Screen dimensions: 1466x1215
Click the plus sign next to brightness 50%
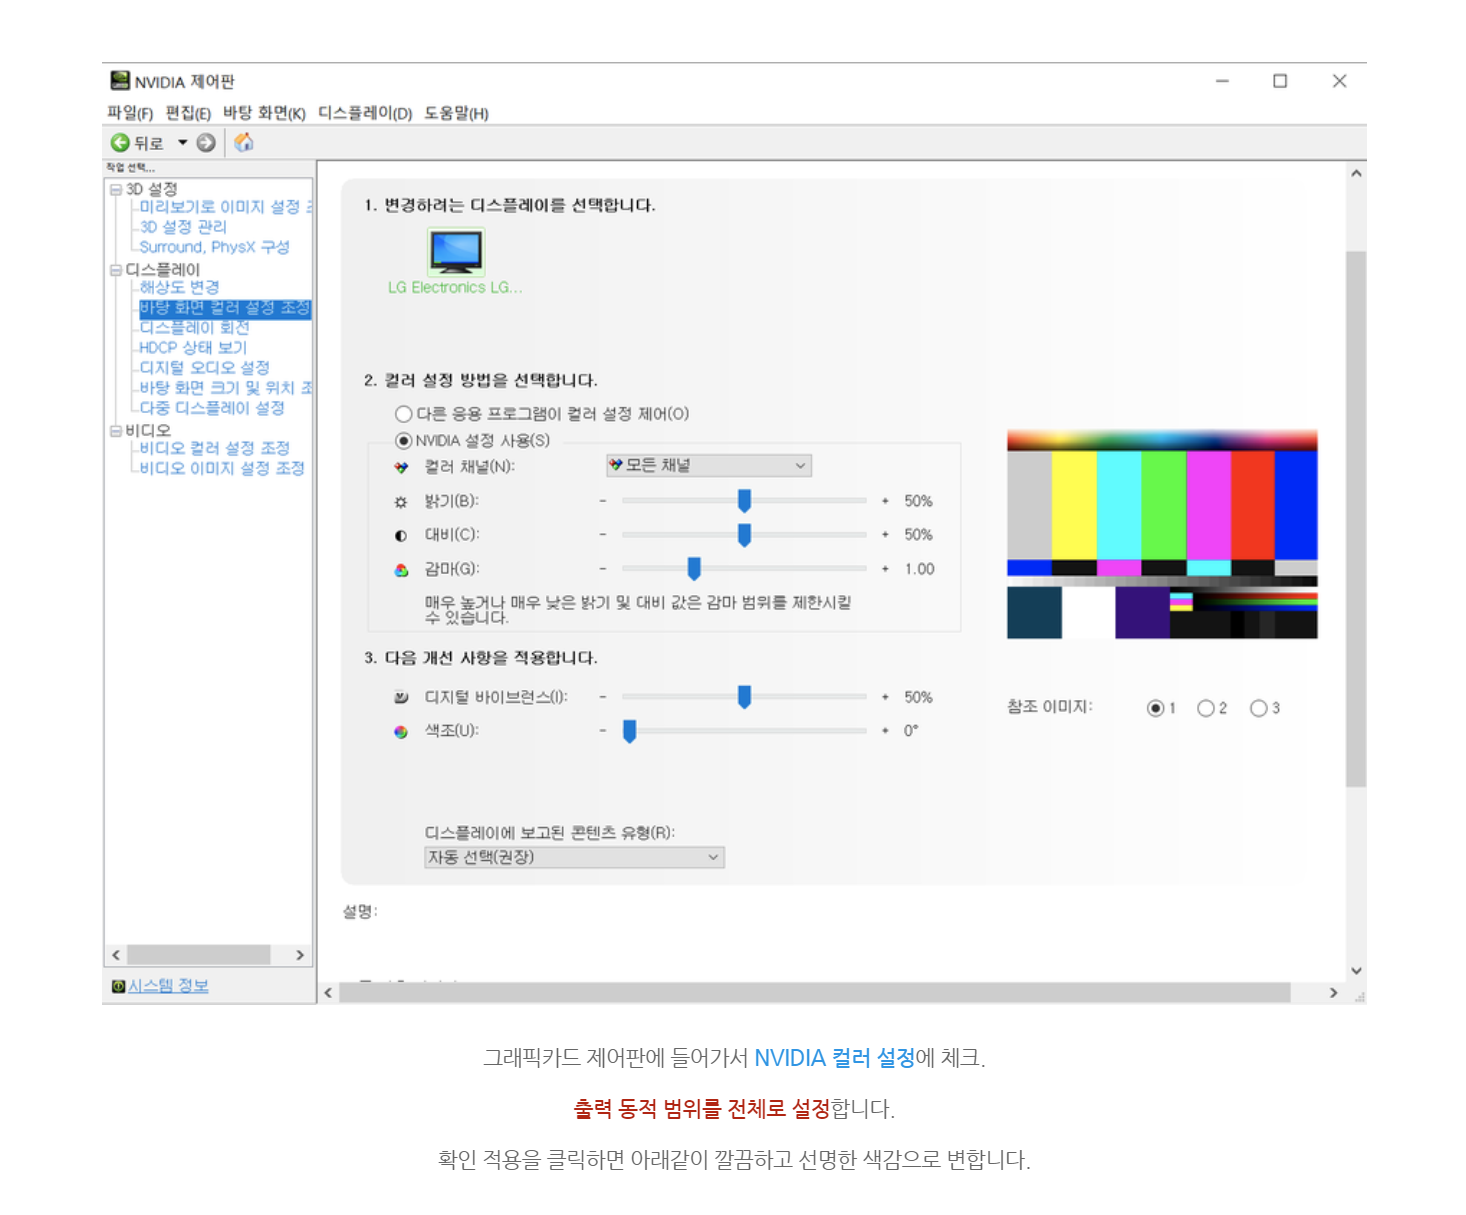(x=885, y=501)
